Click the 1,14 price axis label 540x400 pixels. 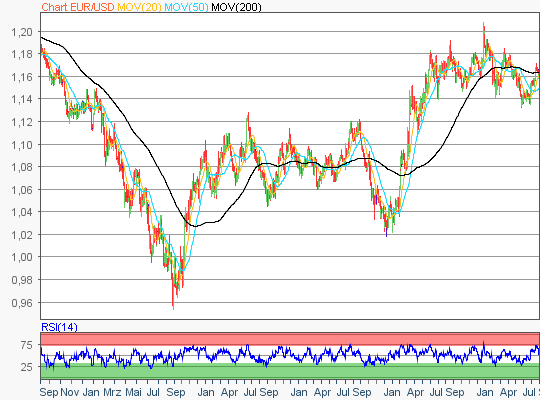point(22,99)
